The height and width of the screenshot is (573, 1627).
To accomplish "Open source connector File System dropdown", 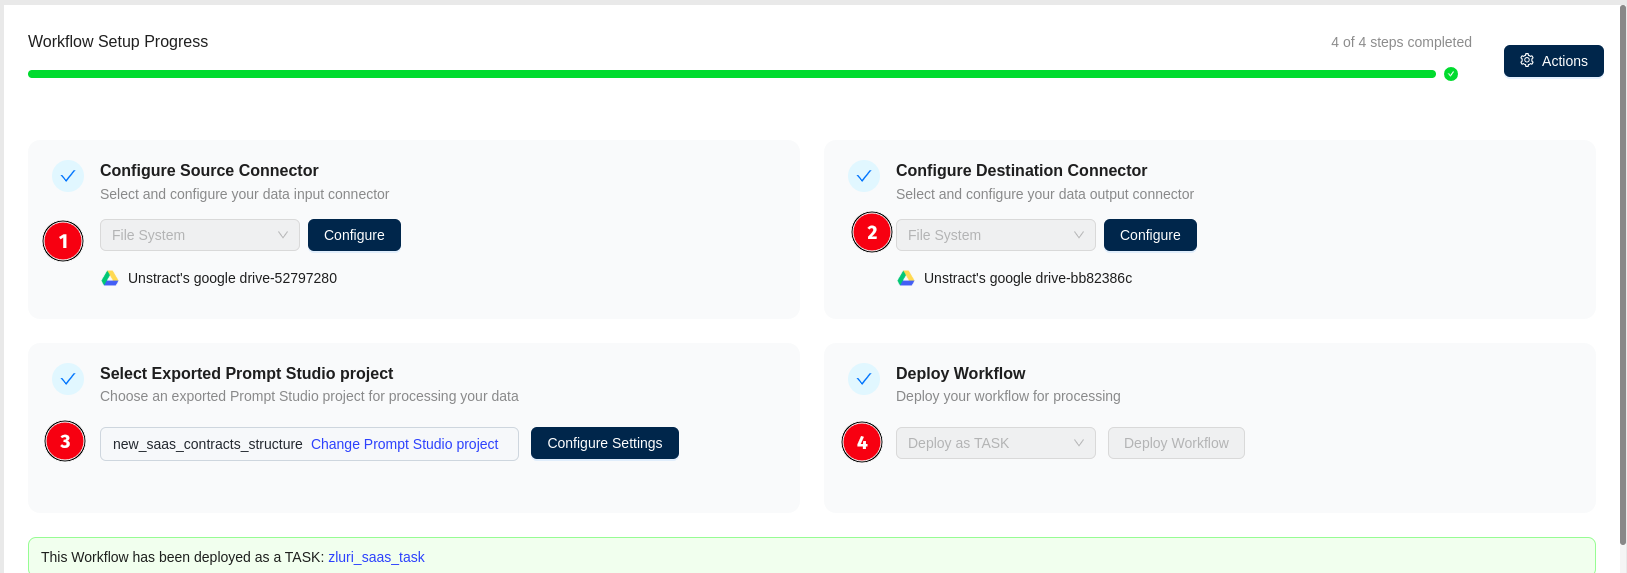I will click(200, 235).
